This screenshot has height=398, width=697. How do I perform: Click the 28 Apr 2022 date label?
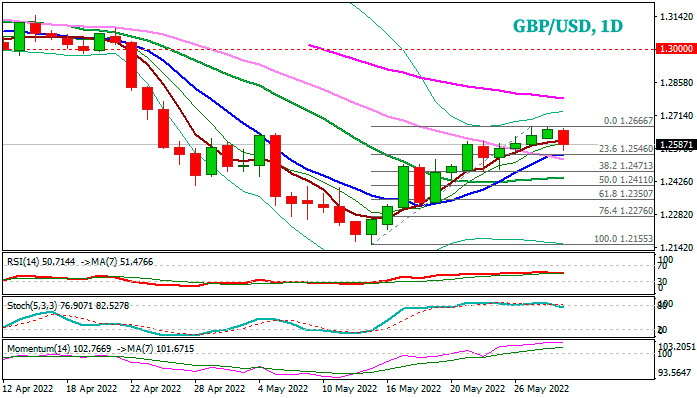pyautogui.click(x=220, y=389)
